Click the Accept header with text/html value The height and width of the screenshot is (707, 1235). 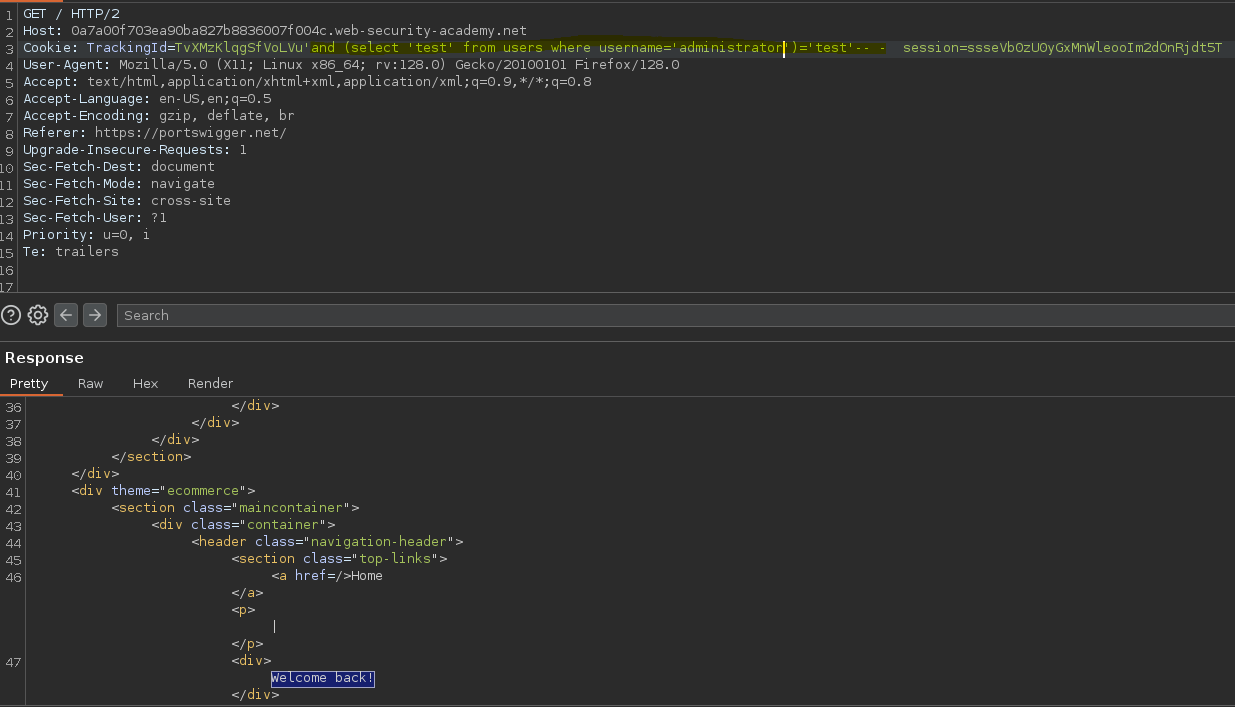coord(307,82)
